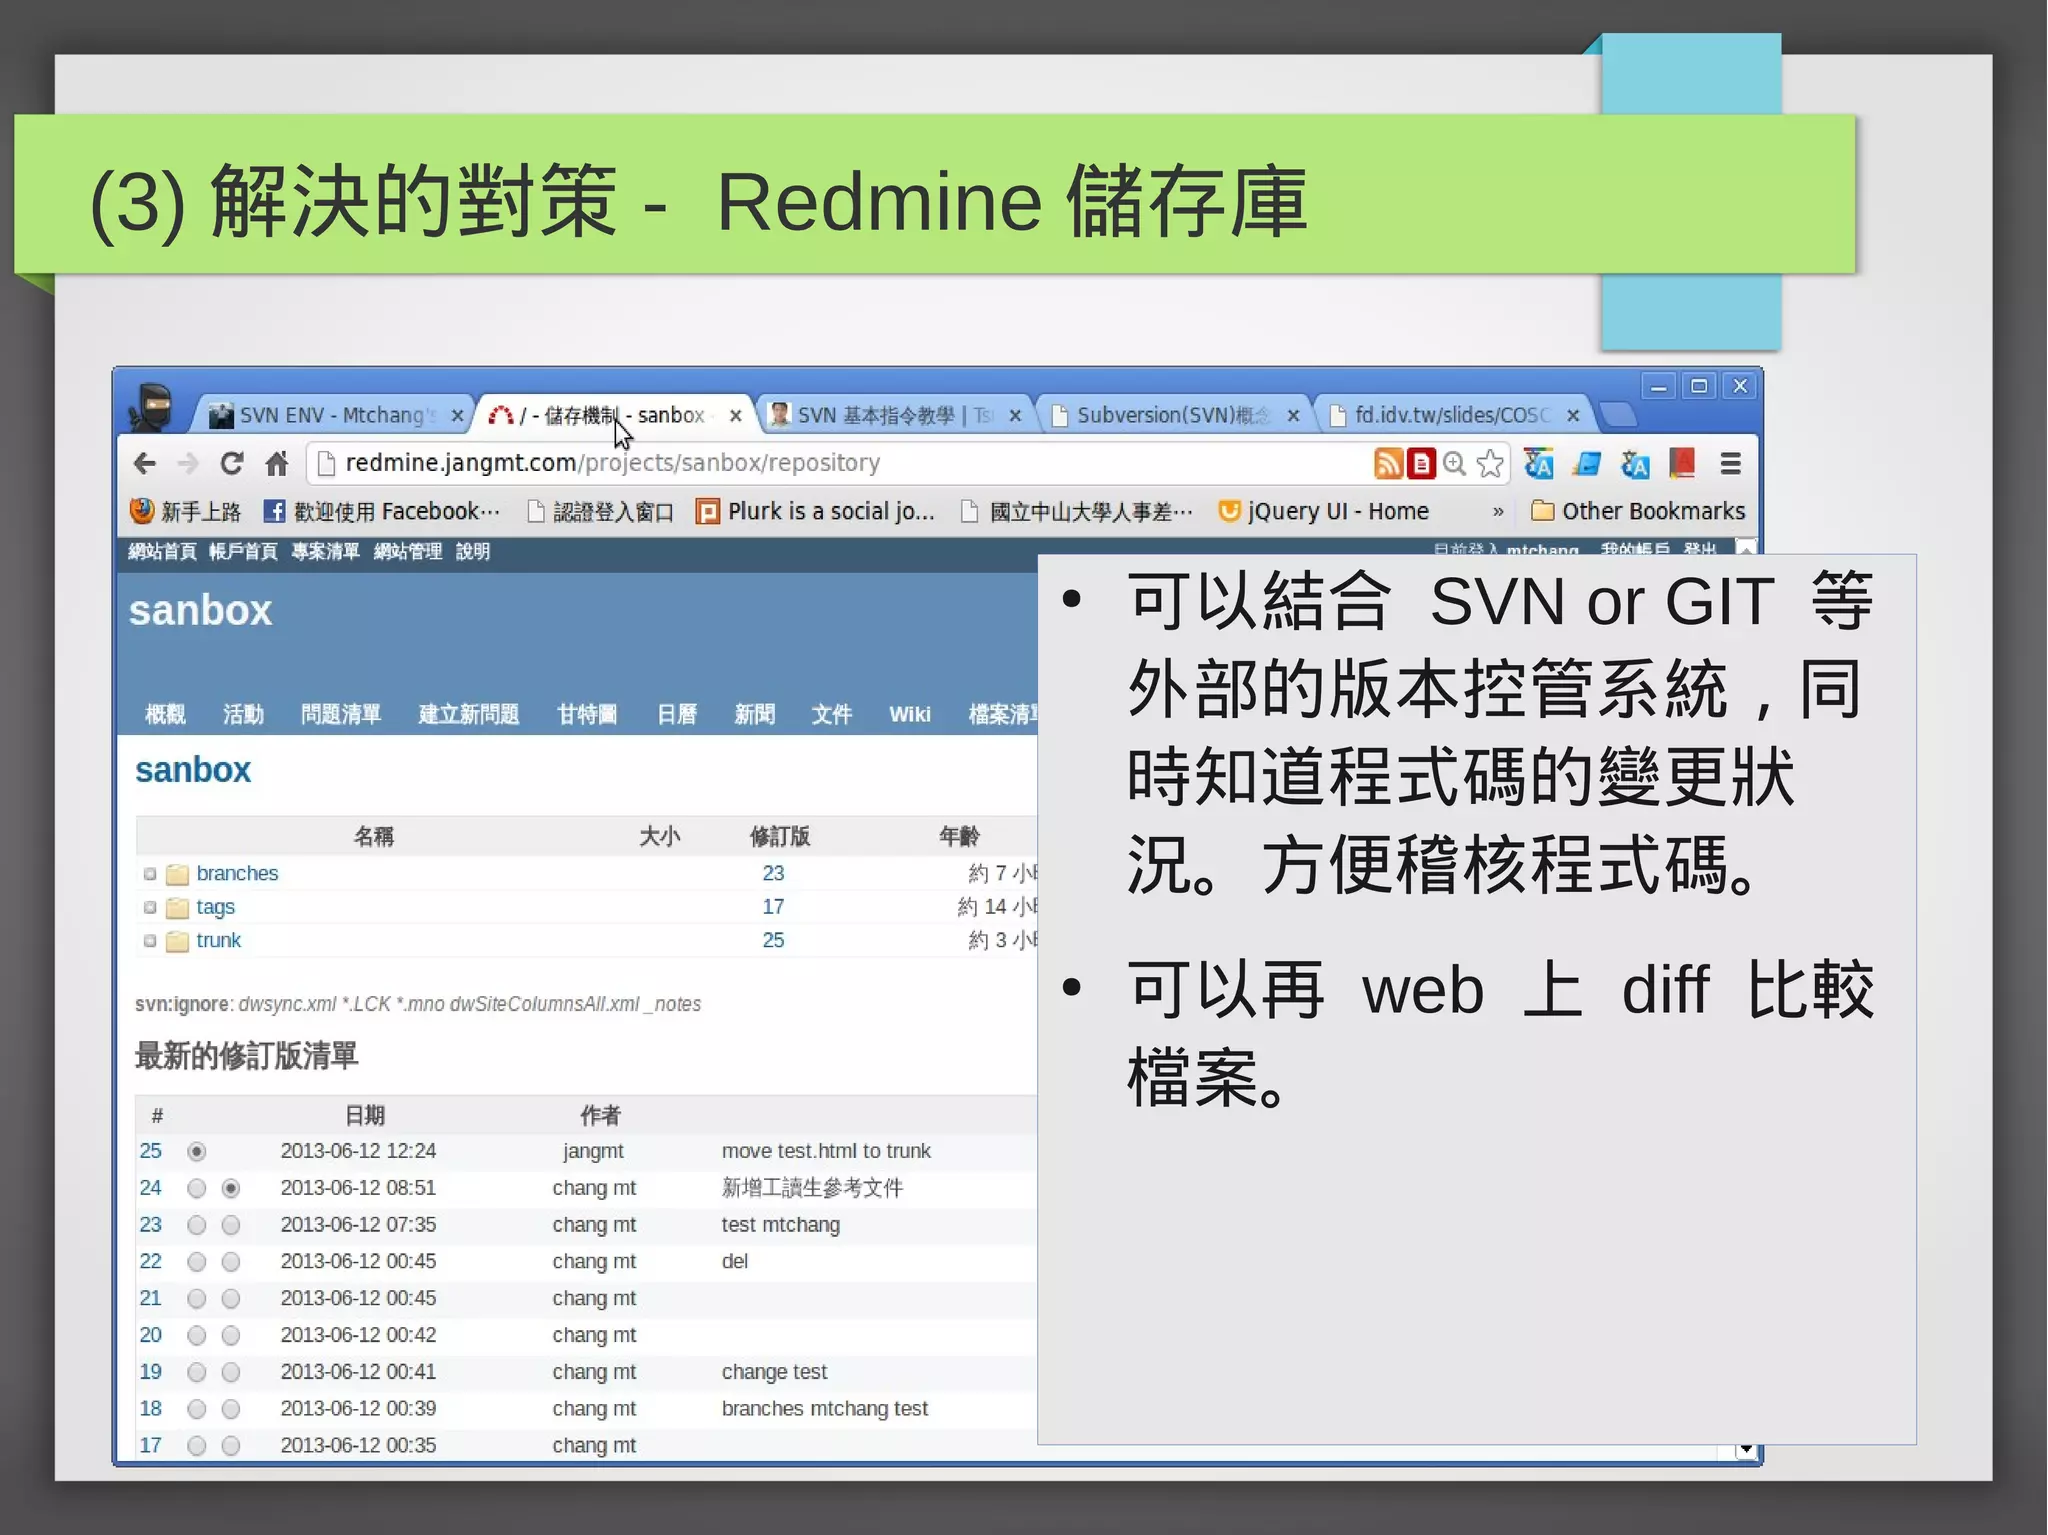The width and height of the screenshot is (2048, 1535).
Task: Click the jQuery UI - Home bookmark
Action: click(1324, 512)
